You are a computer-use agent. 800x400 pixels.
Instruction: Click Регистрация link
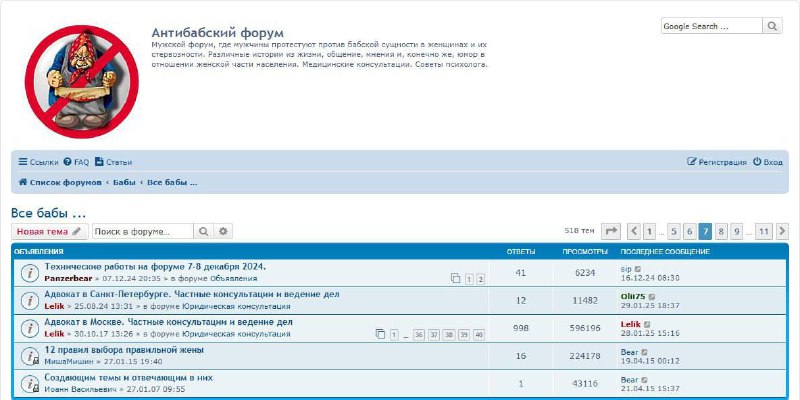coord(717,162)
